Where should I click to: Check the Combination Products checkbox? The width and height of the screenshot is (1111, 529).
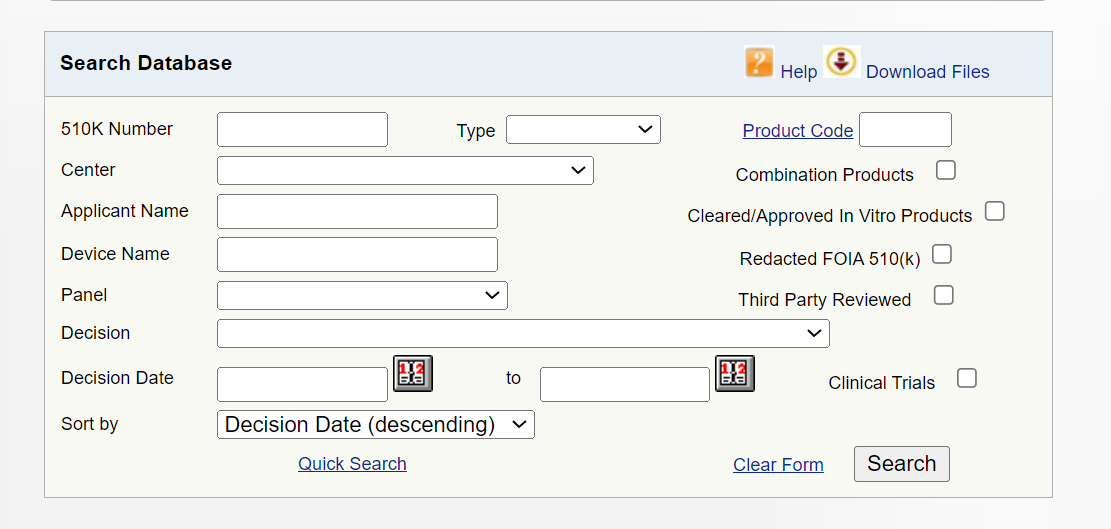pyautogui.click(x=946, y=170)
